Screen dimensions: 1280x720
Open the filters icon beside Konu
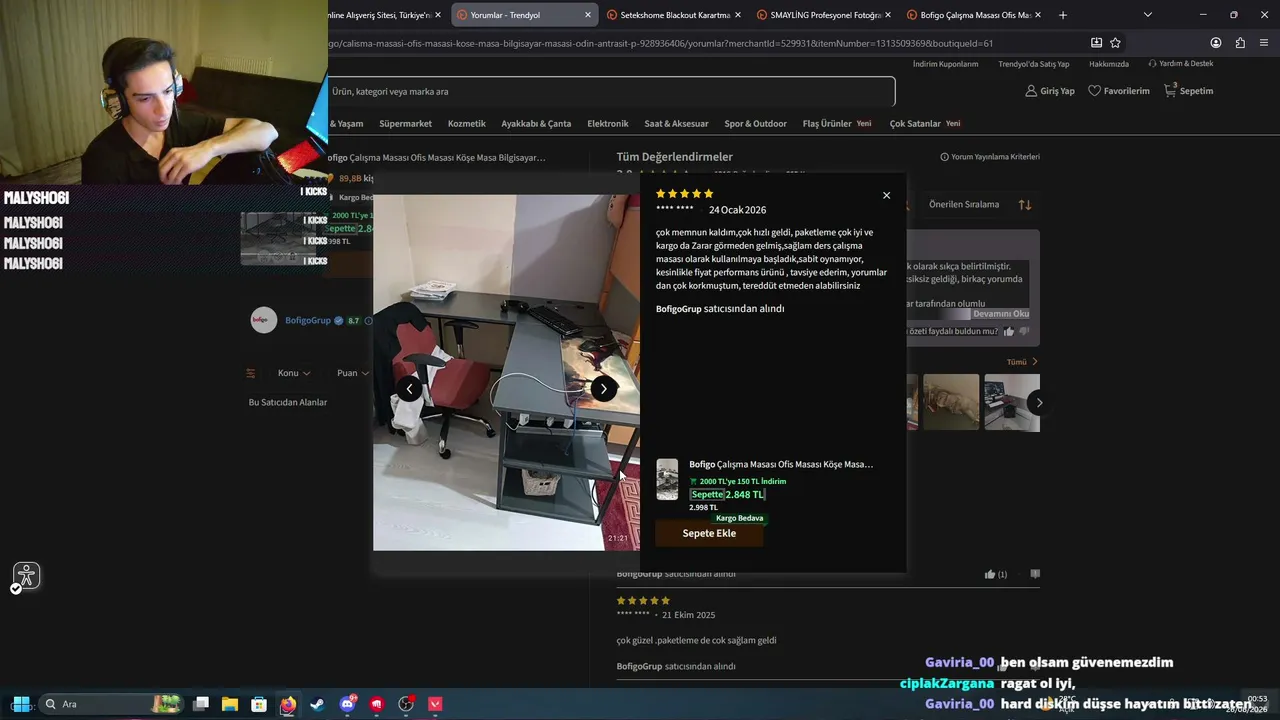(251, 373)
